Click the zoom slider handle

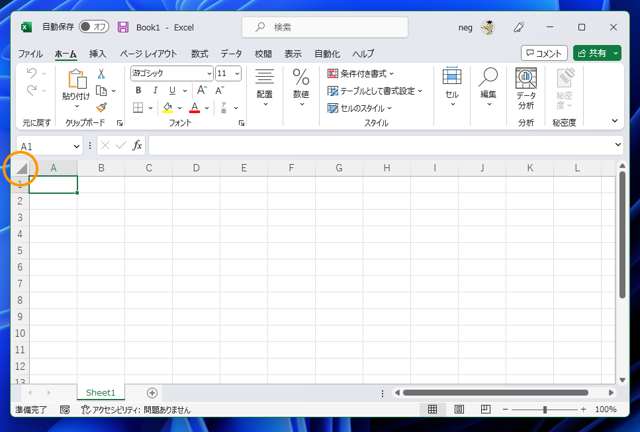544,410
